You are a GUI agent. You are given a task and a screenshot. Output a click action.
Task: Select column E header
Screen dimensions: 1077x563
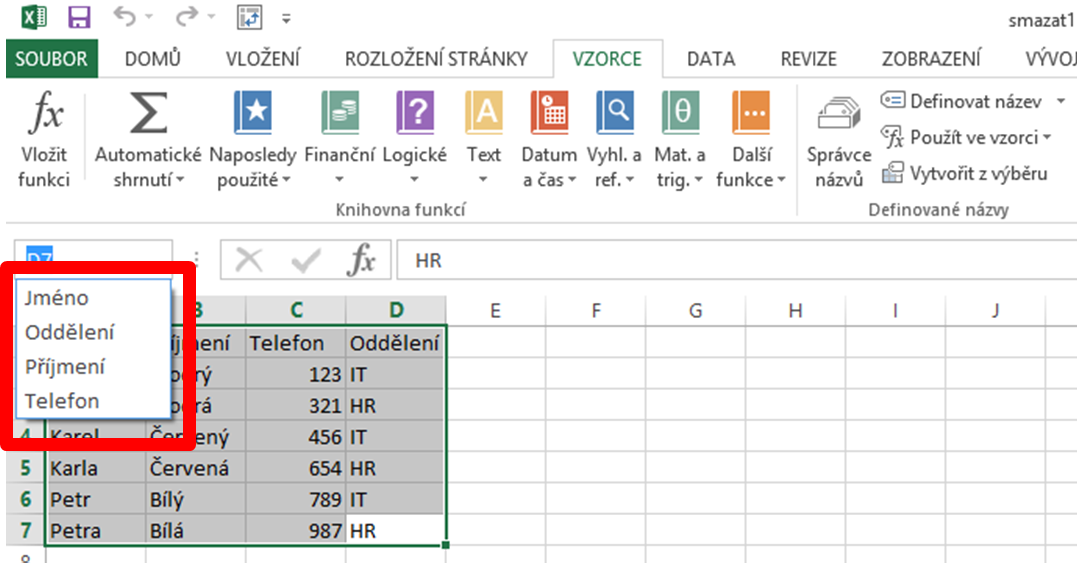(495, 310)
